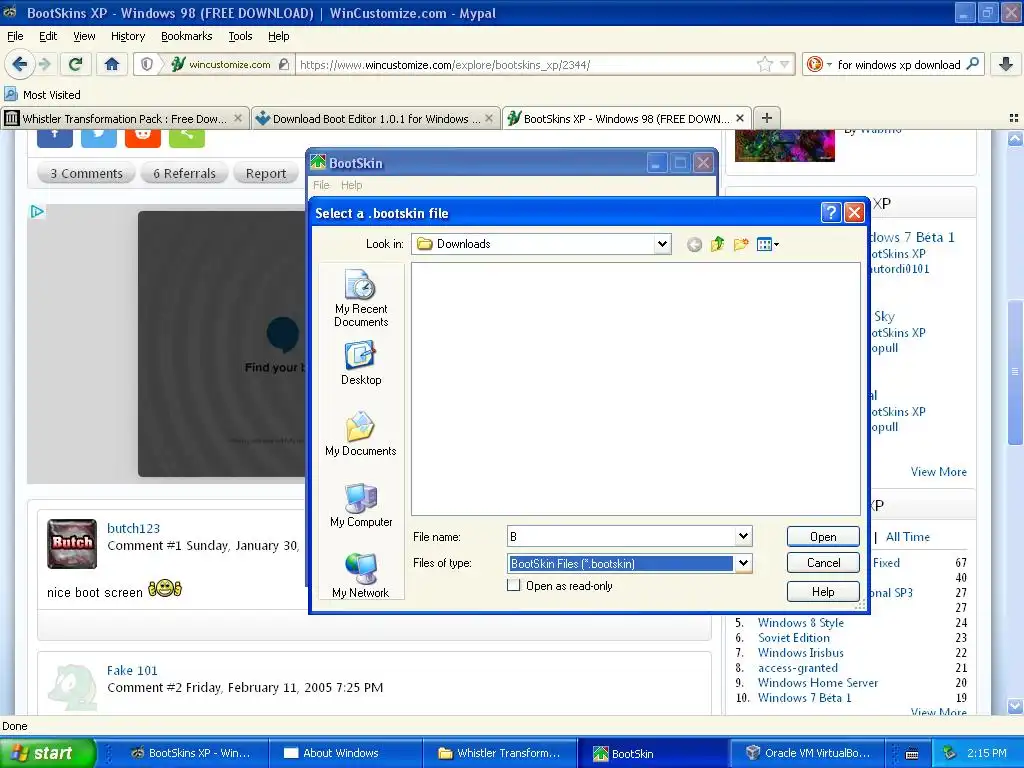This screenshot has height=768, width=1024.
Task: Open the Downloads arrow in browser toolbar
Action: click(1006, 64)
